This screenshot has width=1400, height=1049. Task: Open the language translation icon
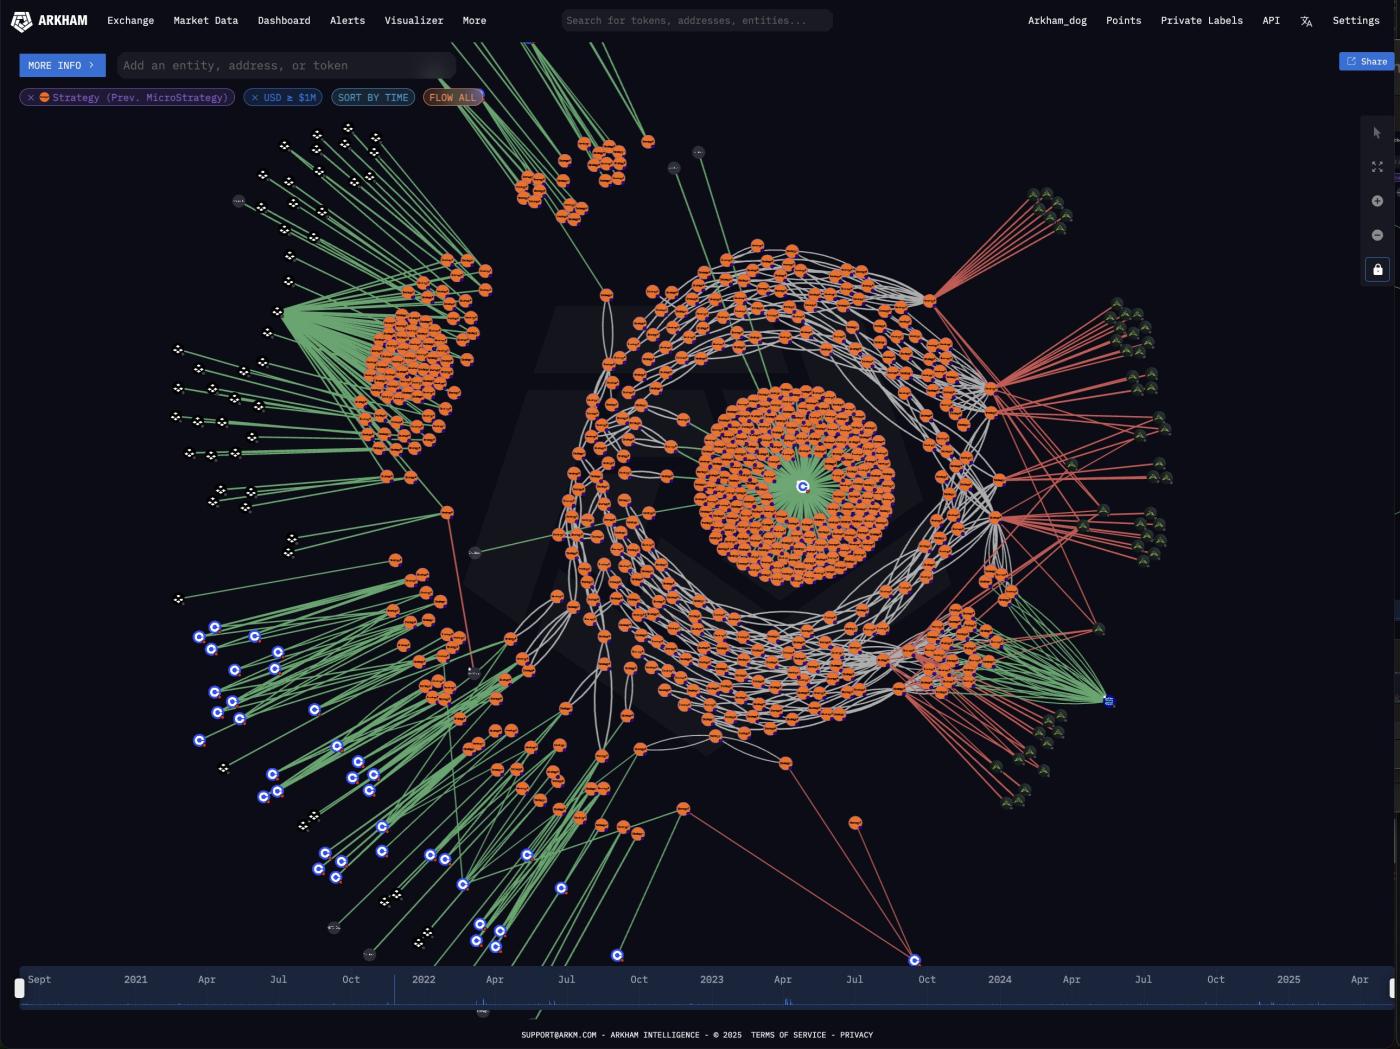1306,21
